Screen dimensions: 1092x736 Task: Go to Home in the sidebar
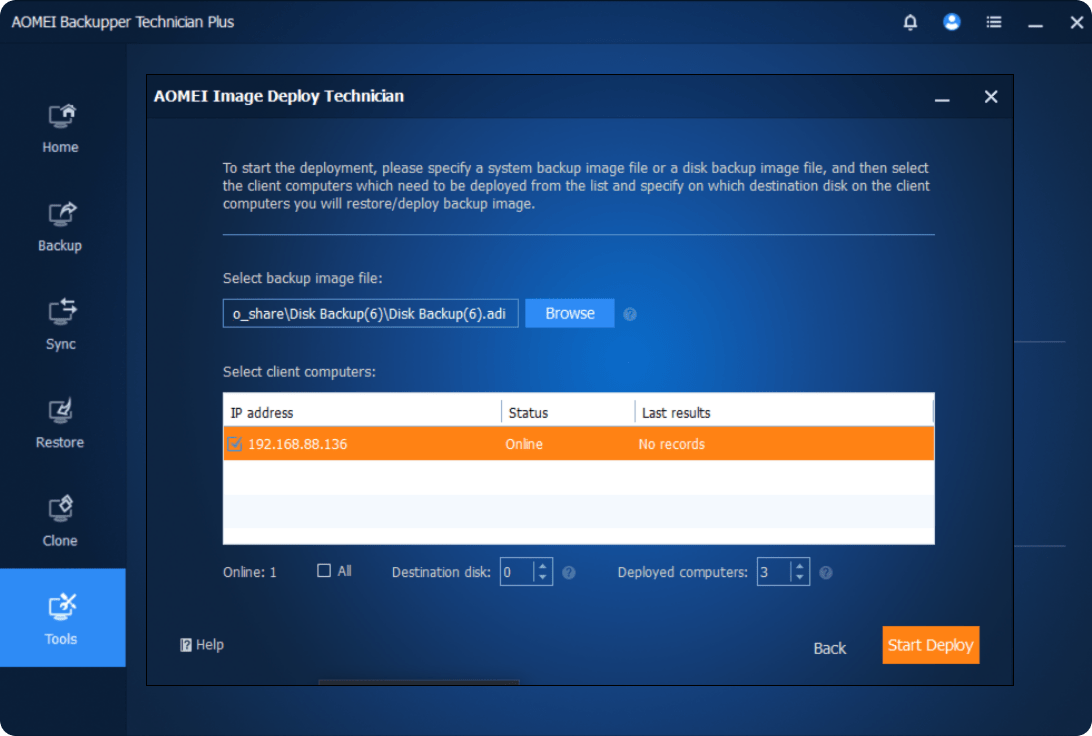point(61,130)
